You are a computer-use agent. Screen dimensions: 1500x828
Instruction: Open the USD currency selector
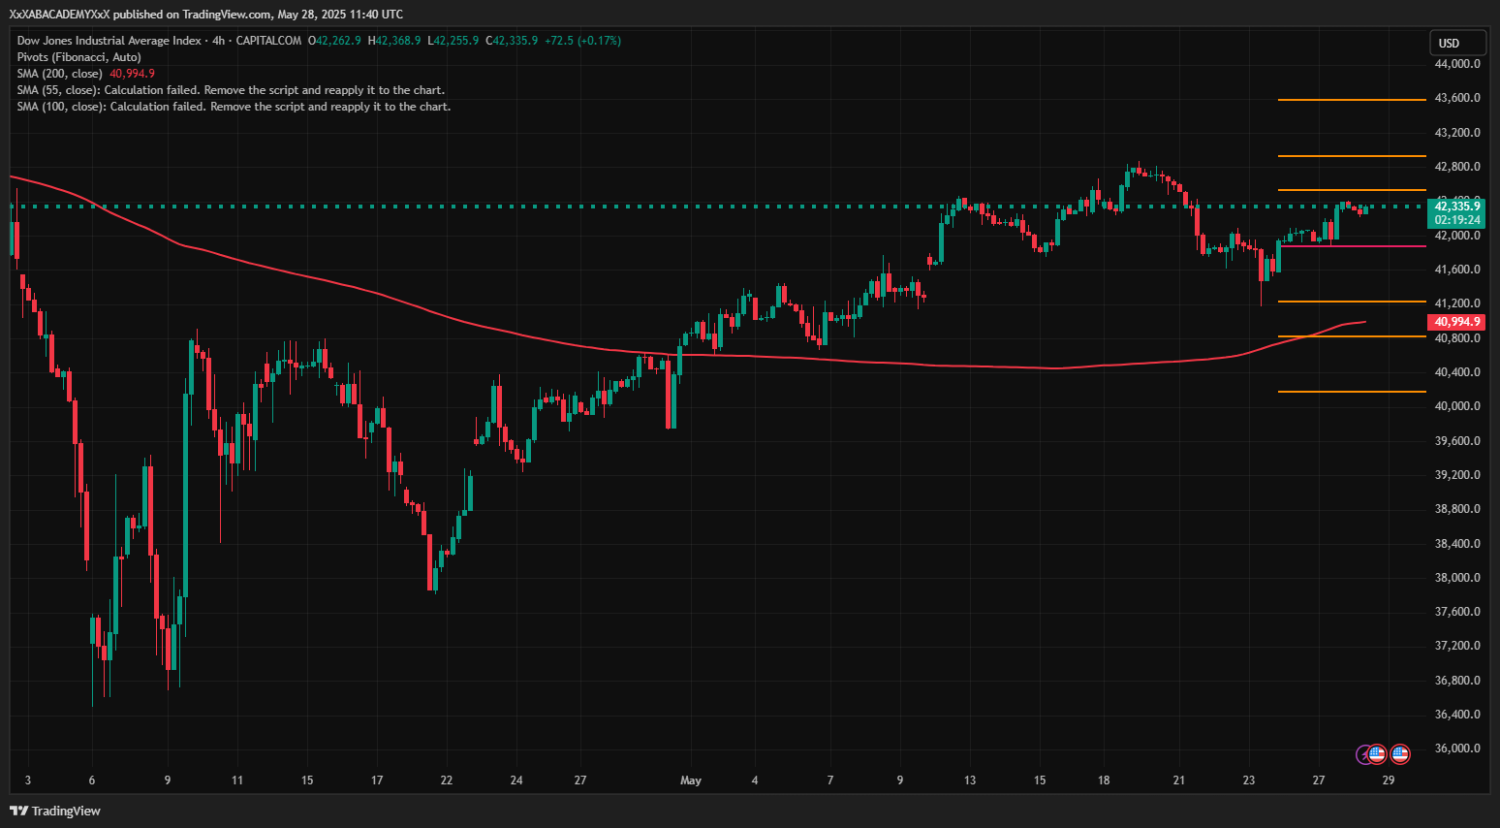(x=1449, y=43)
